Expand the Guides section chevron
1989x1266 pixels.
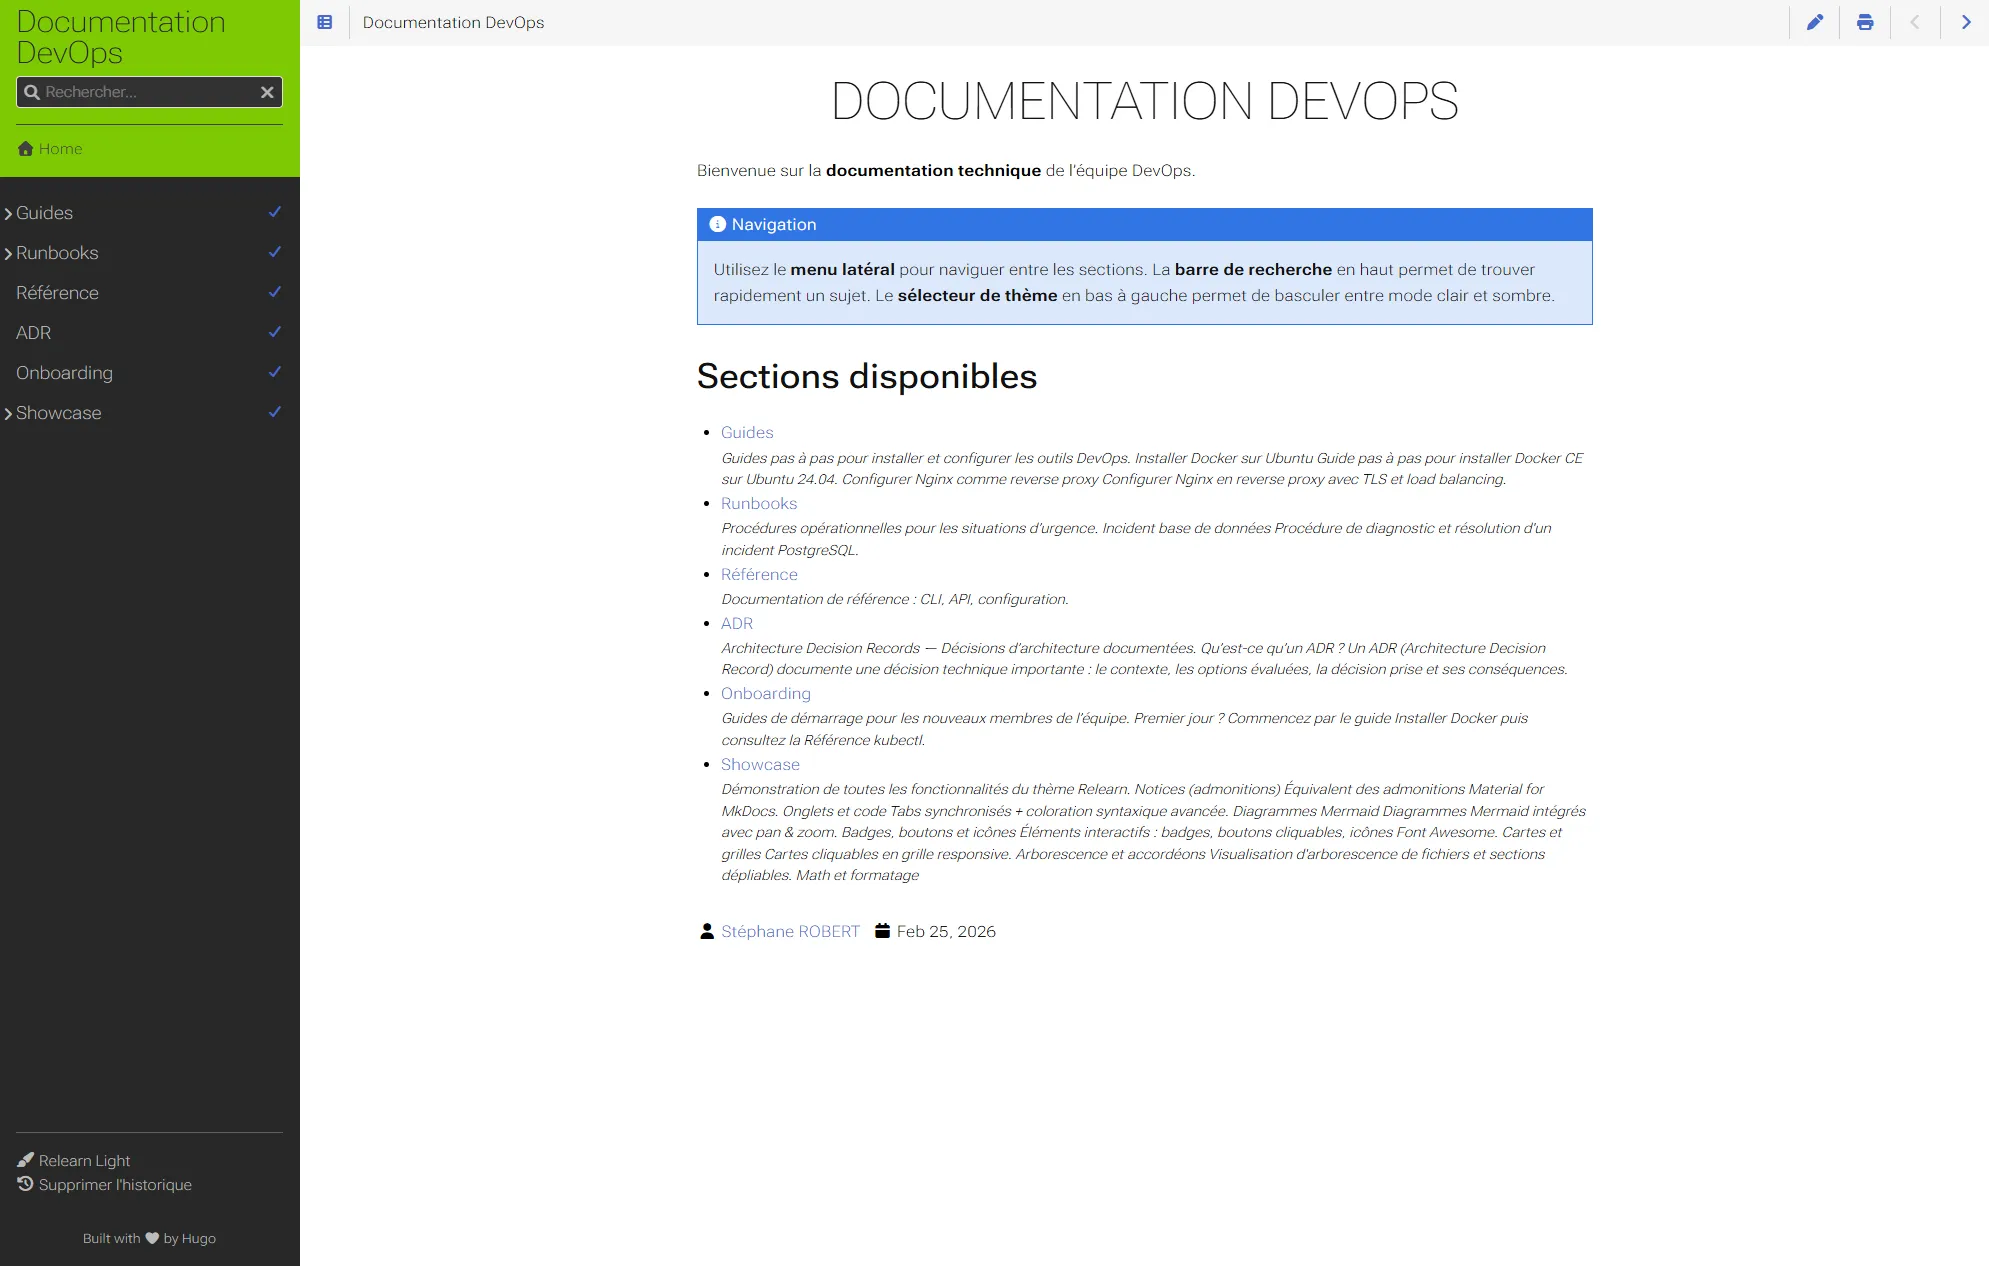[8, 213]
